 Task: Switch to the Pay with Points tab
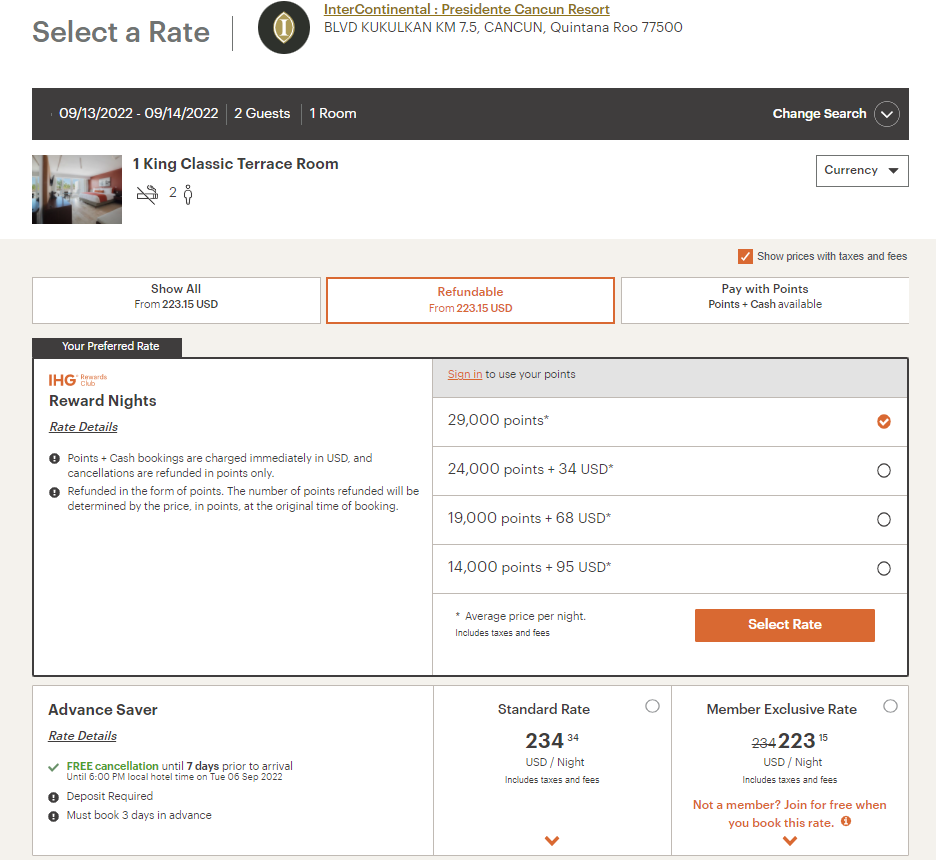click(x=765, y=300)
